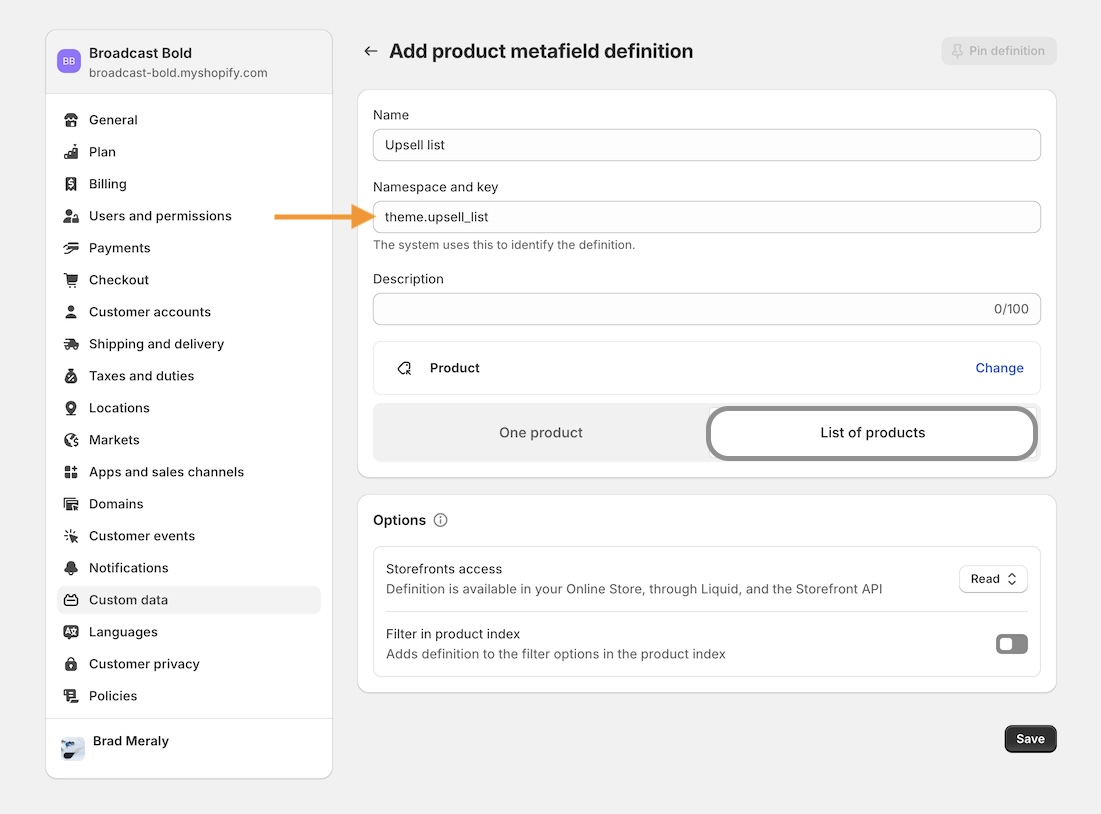Click the Customer privacy lock icon
This screenshot has height=814, width=1101.
tap(71, 664)
